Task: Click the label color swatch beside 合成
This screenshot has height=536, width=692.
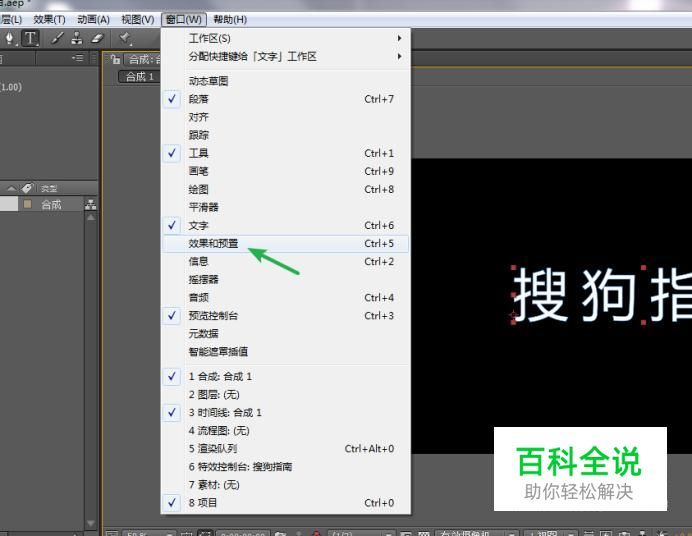Action: 27,204
